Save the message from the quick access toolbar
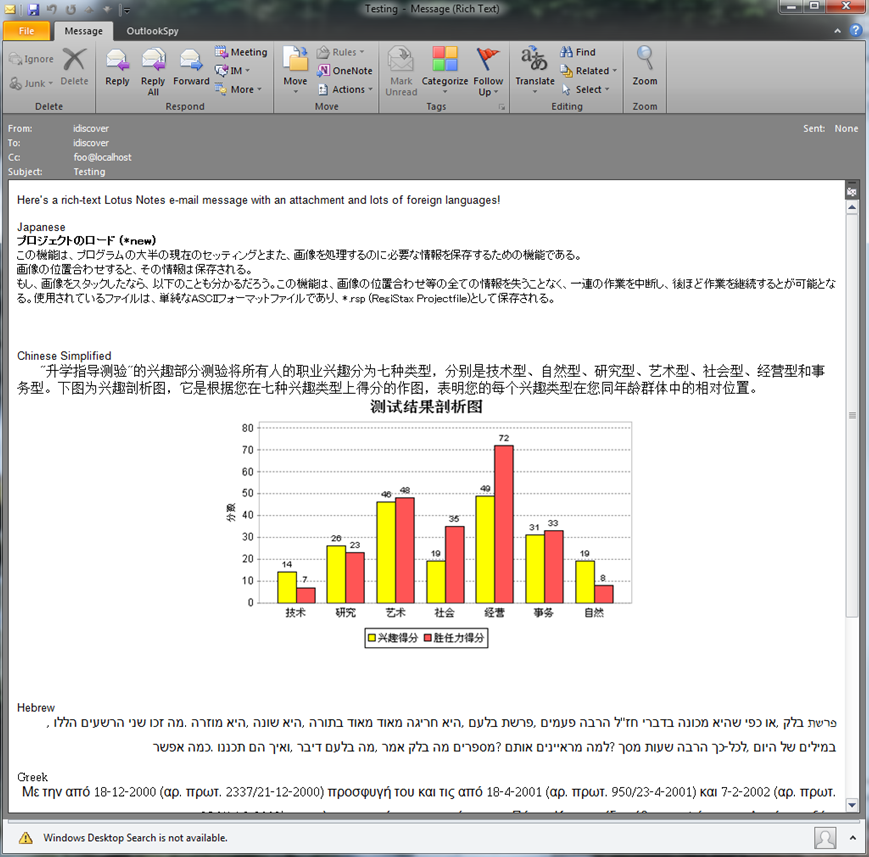 click(x=33, y=9)
